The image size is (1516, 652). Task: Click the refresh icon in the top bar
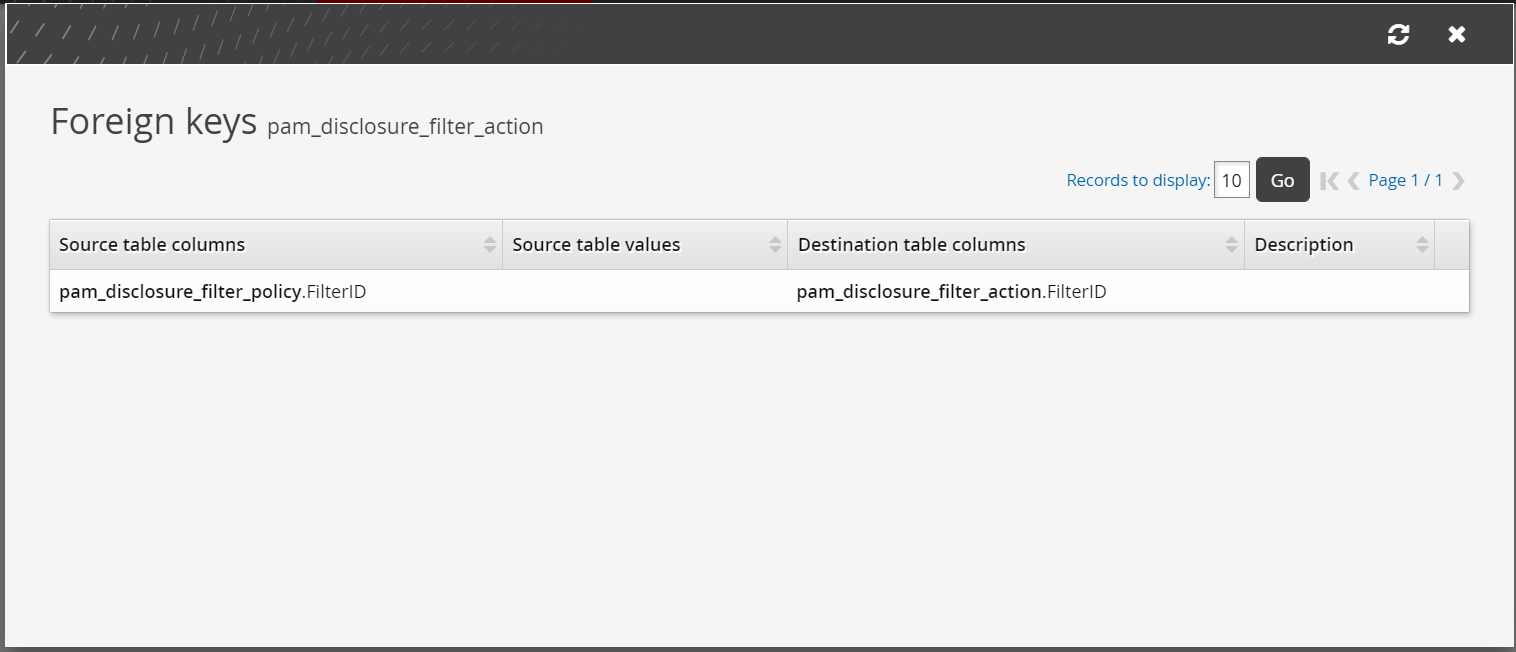pos(1398,35)
